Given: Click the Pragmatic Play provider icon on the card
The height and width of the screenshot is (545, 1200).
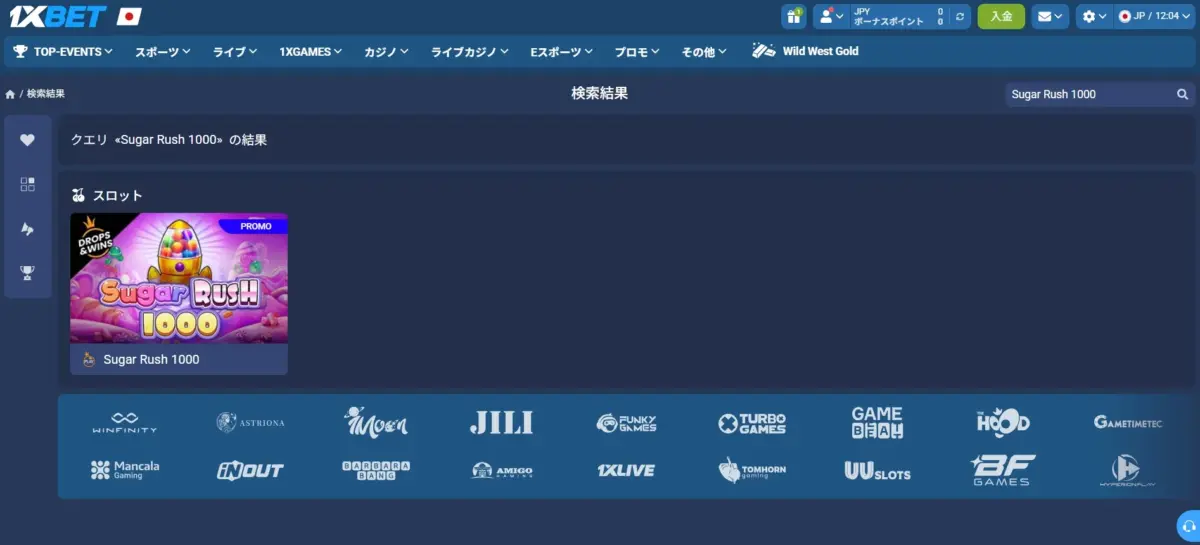Looking at the screenshot, I should 88,359.
